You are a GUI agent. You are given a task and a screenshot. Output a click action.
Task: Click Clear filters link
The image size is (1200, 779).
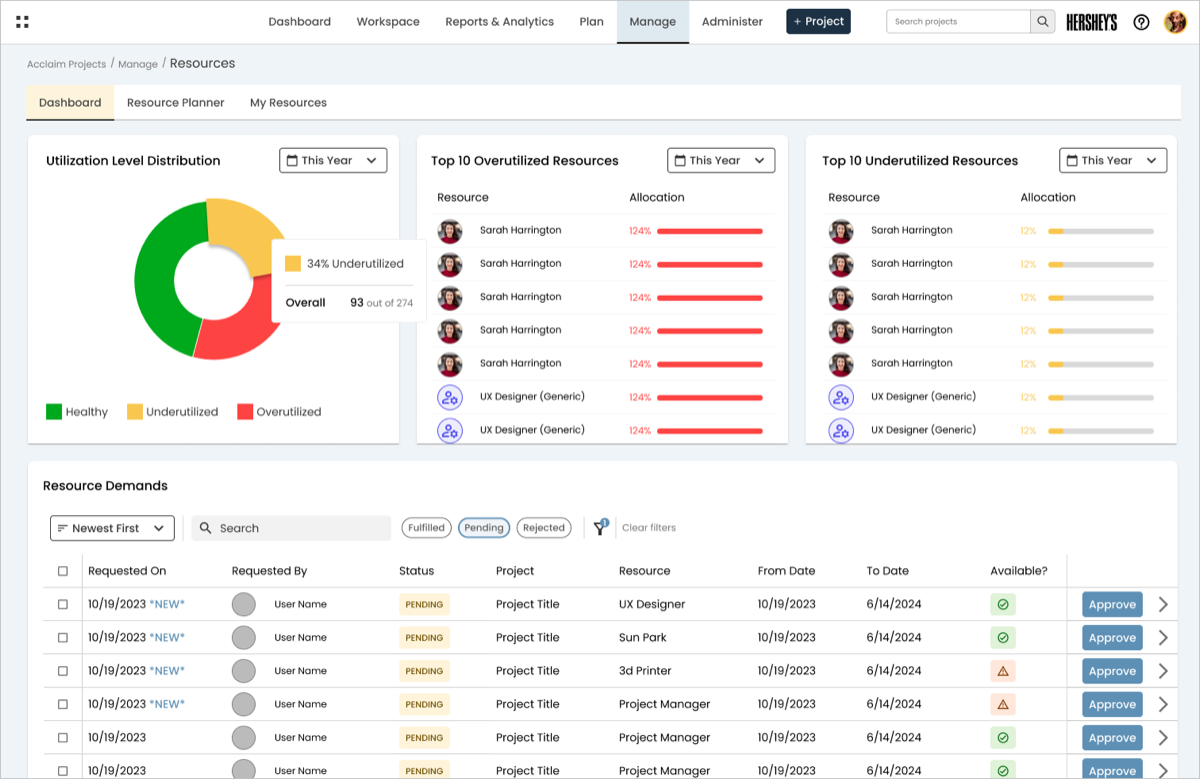649,528
